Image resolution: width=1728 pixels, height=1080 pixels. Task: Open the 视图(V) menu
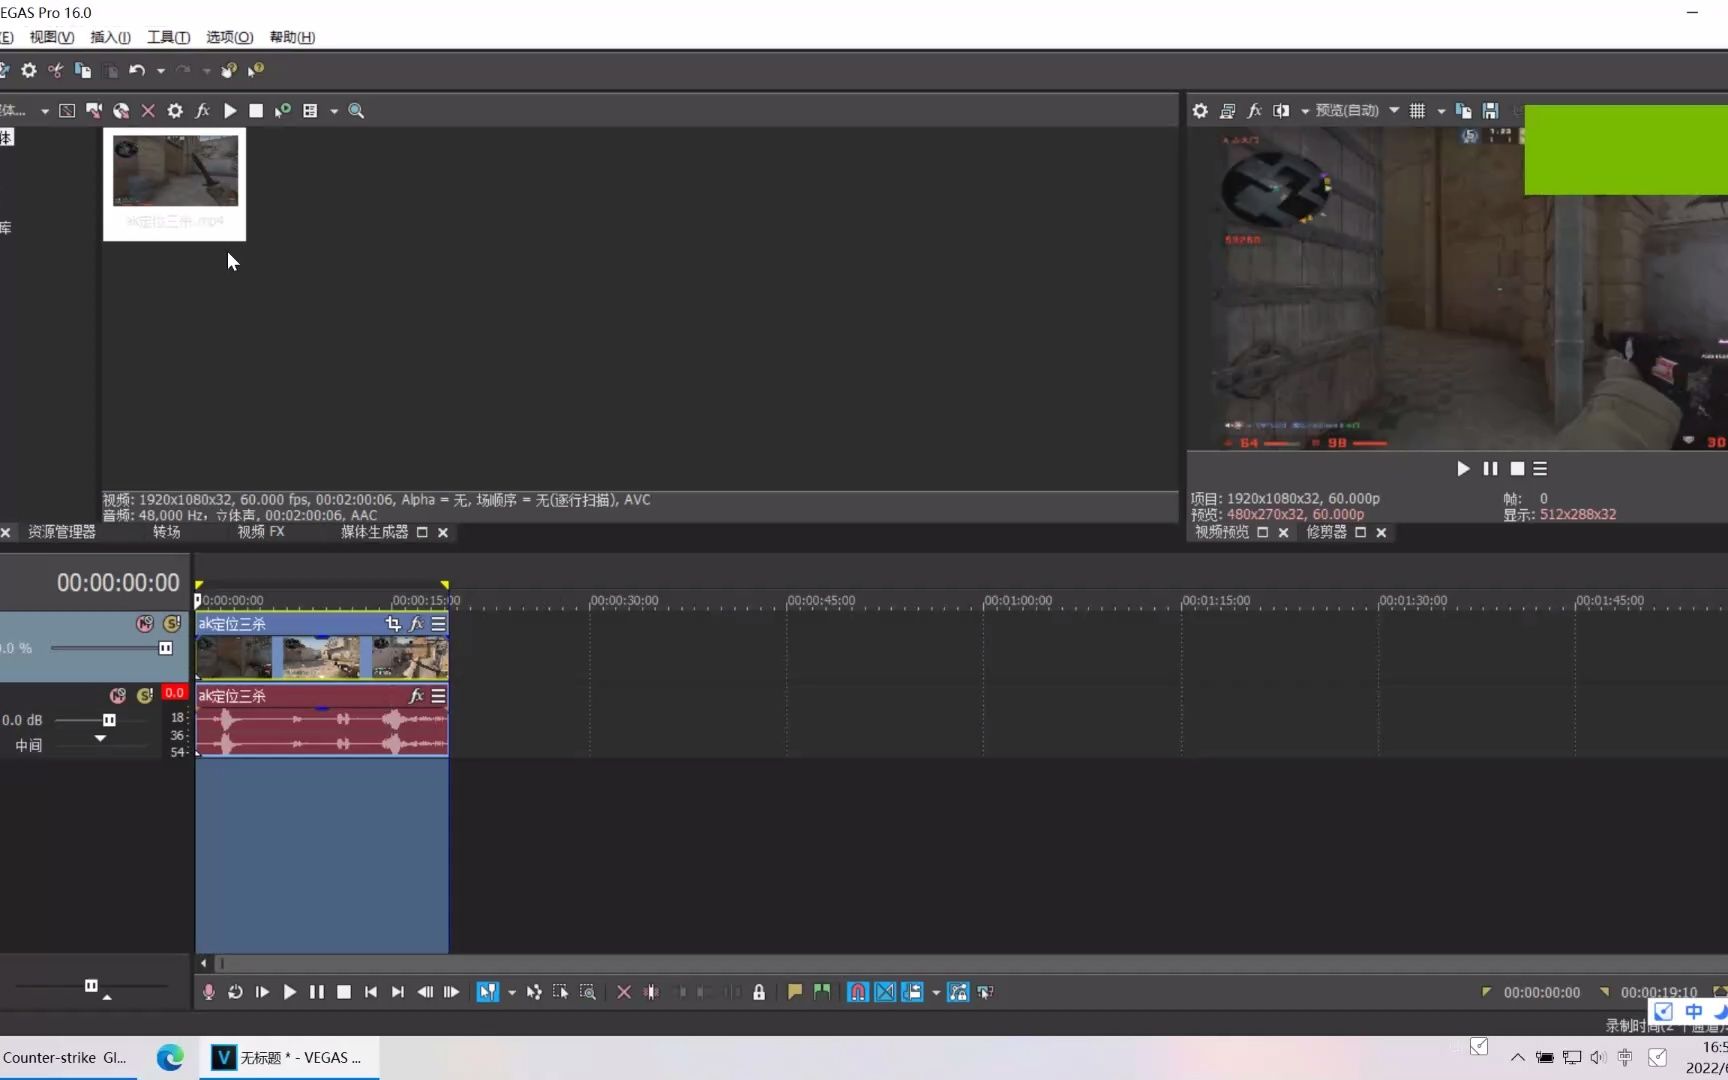(52, 37)
